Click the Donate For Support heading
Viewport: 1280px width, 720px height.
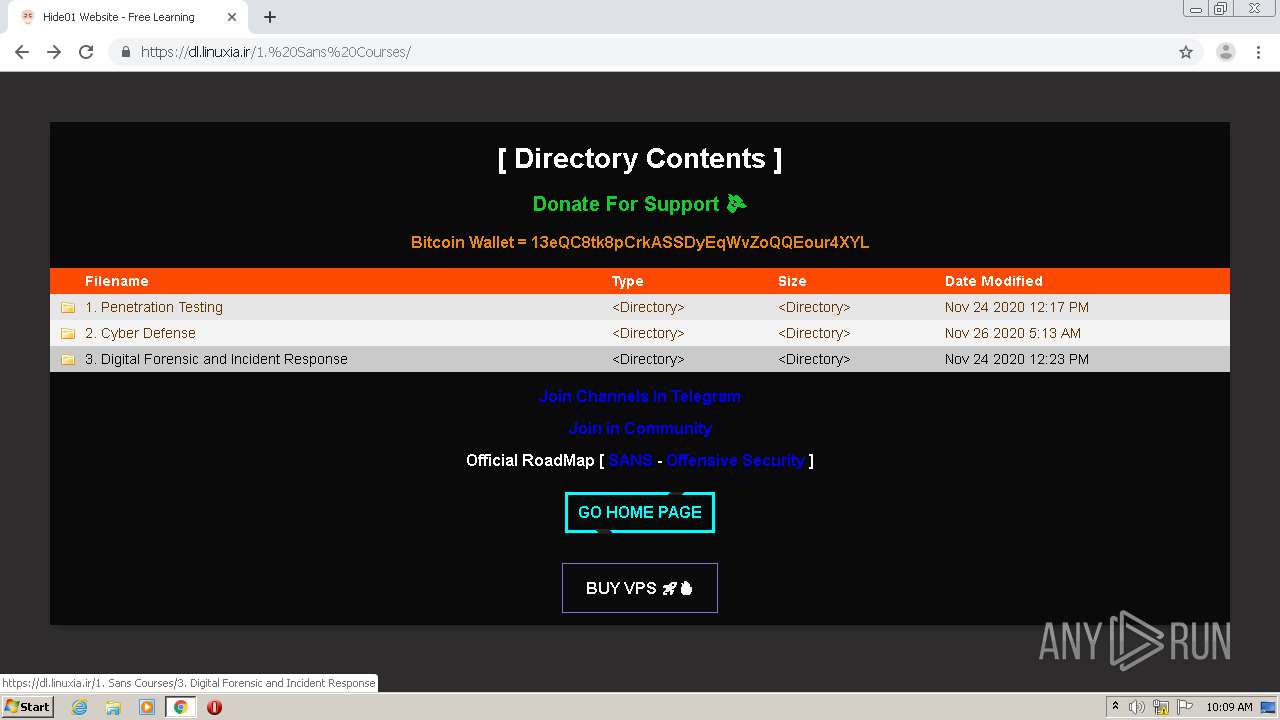pyautogui.click(x=640, y=204)
